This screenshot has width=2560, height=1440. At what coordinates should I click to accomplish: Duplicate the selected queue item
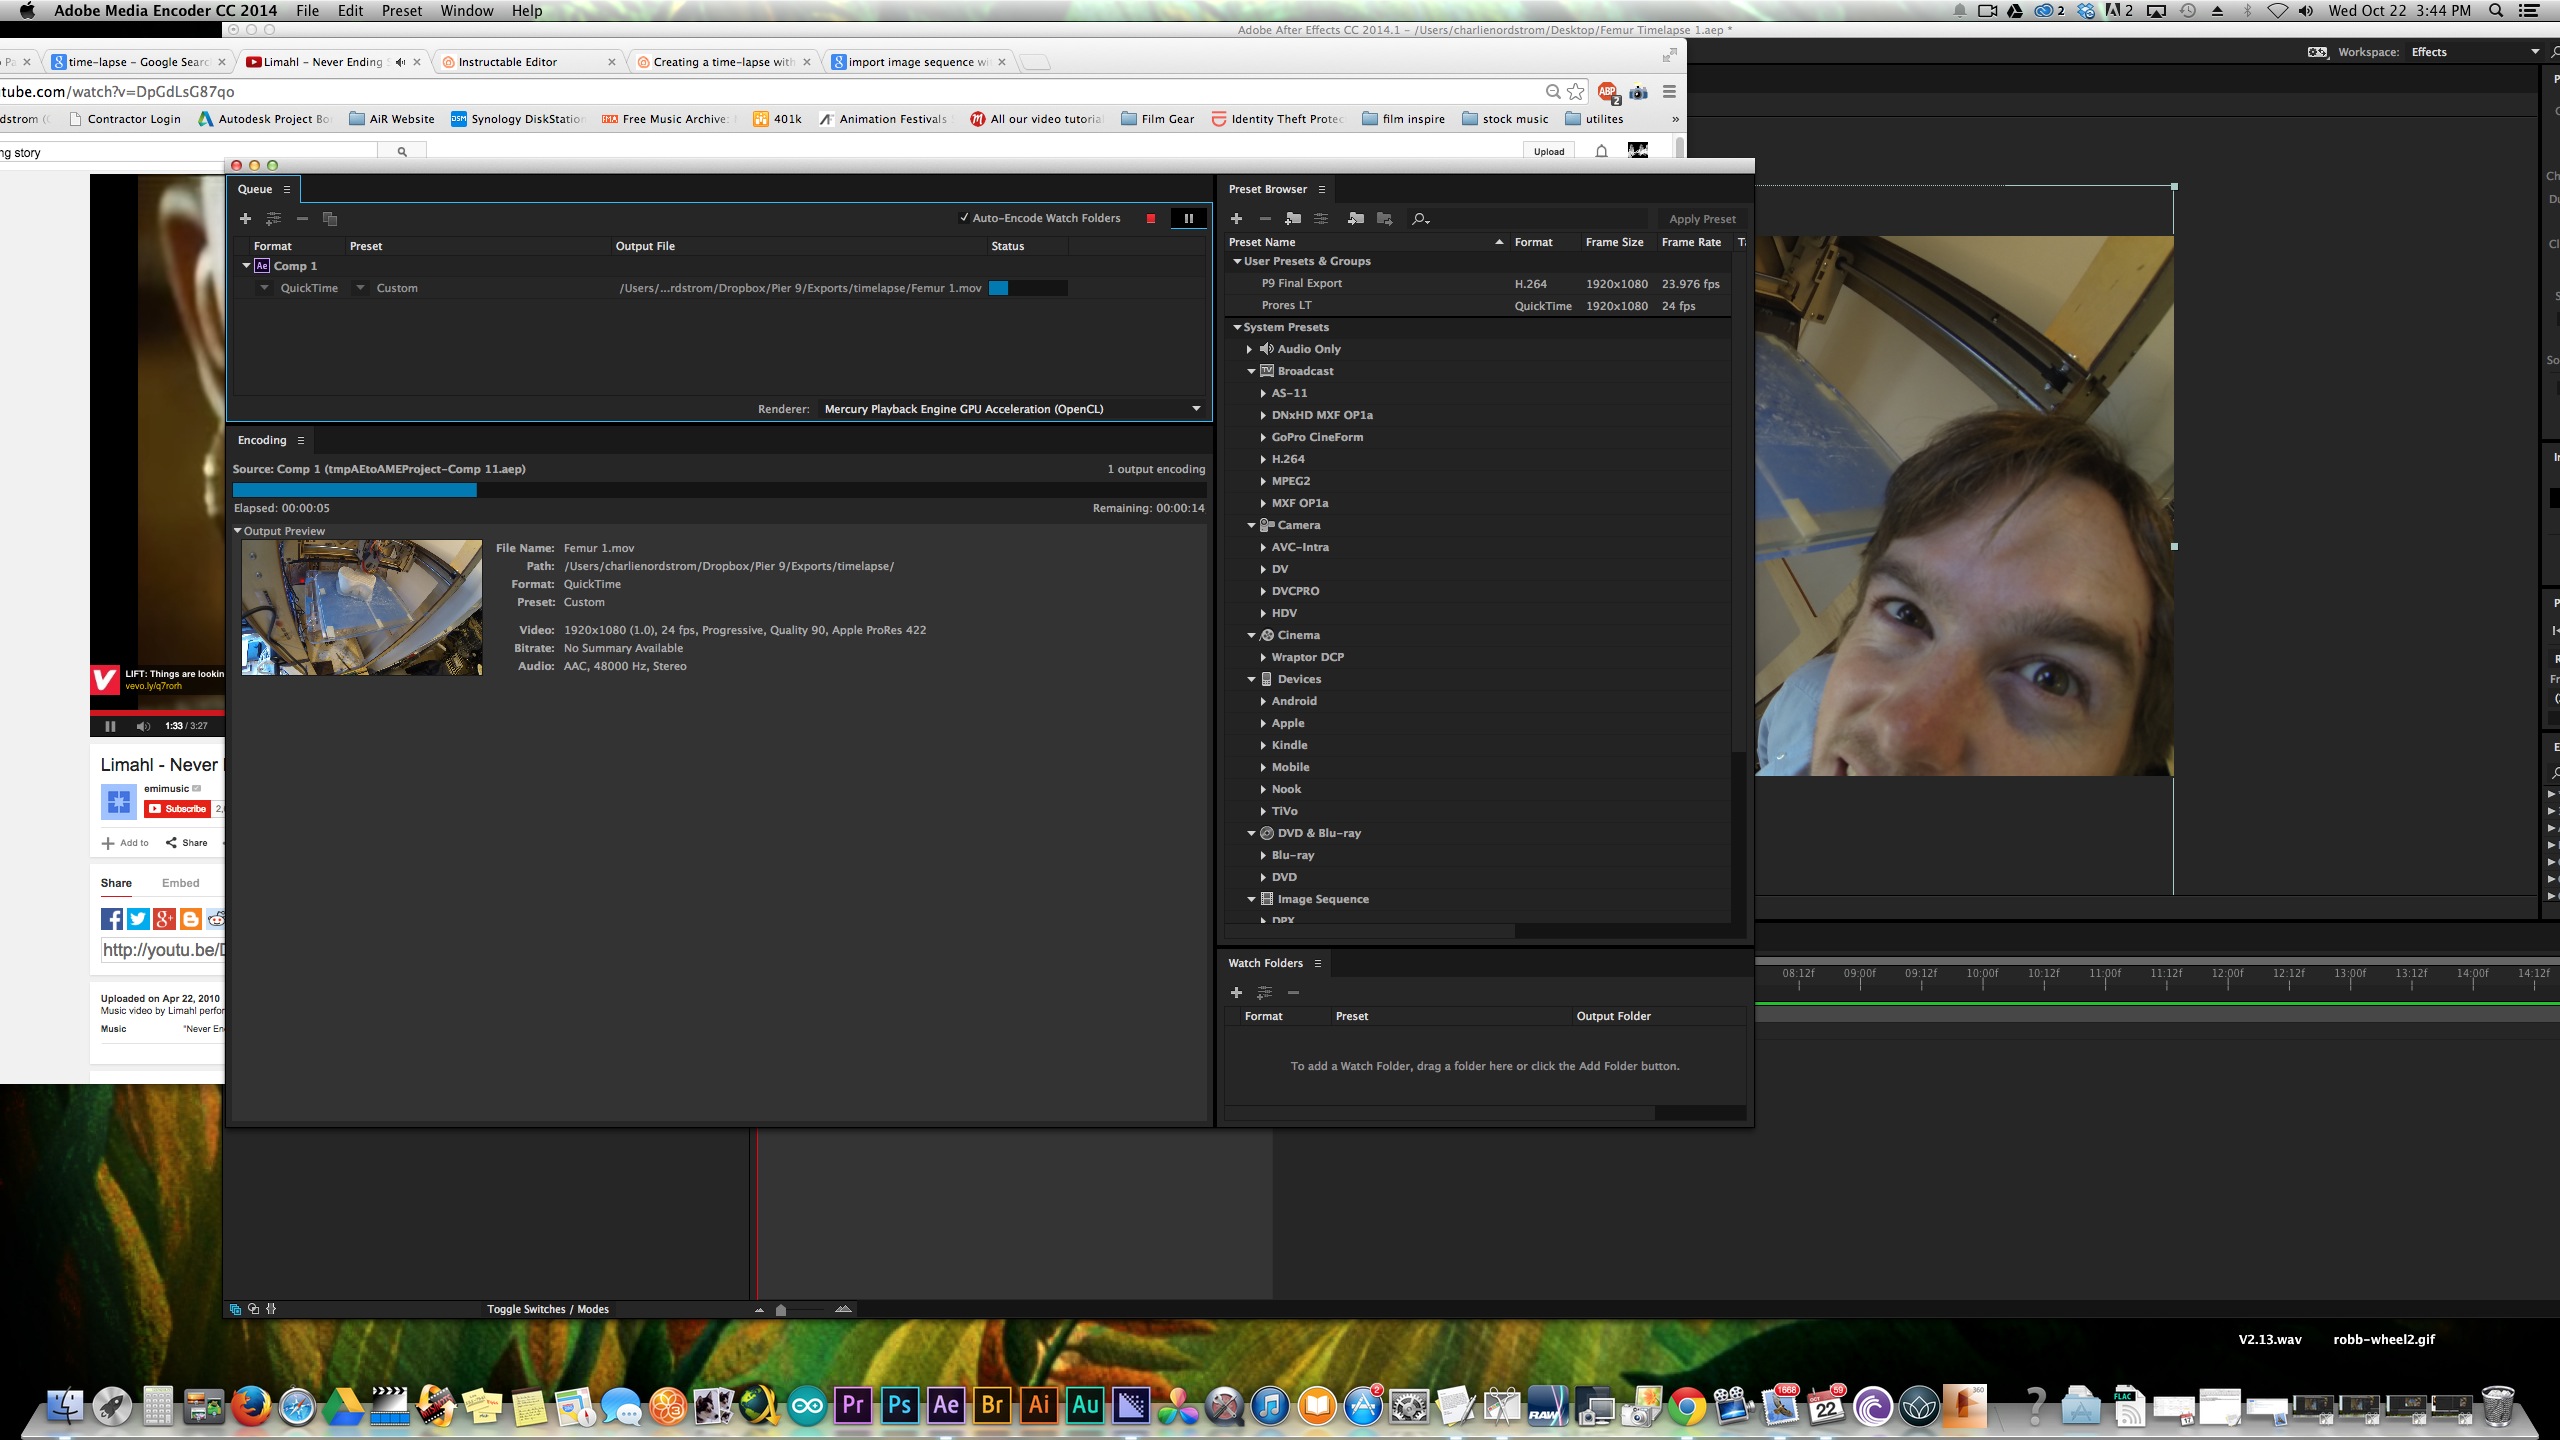330,218
